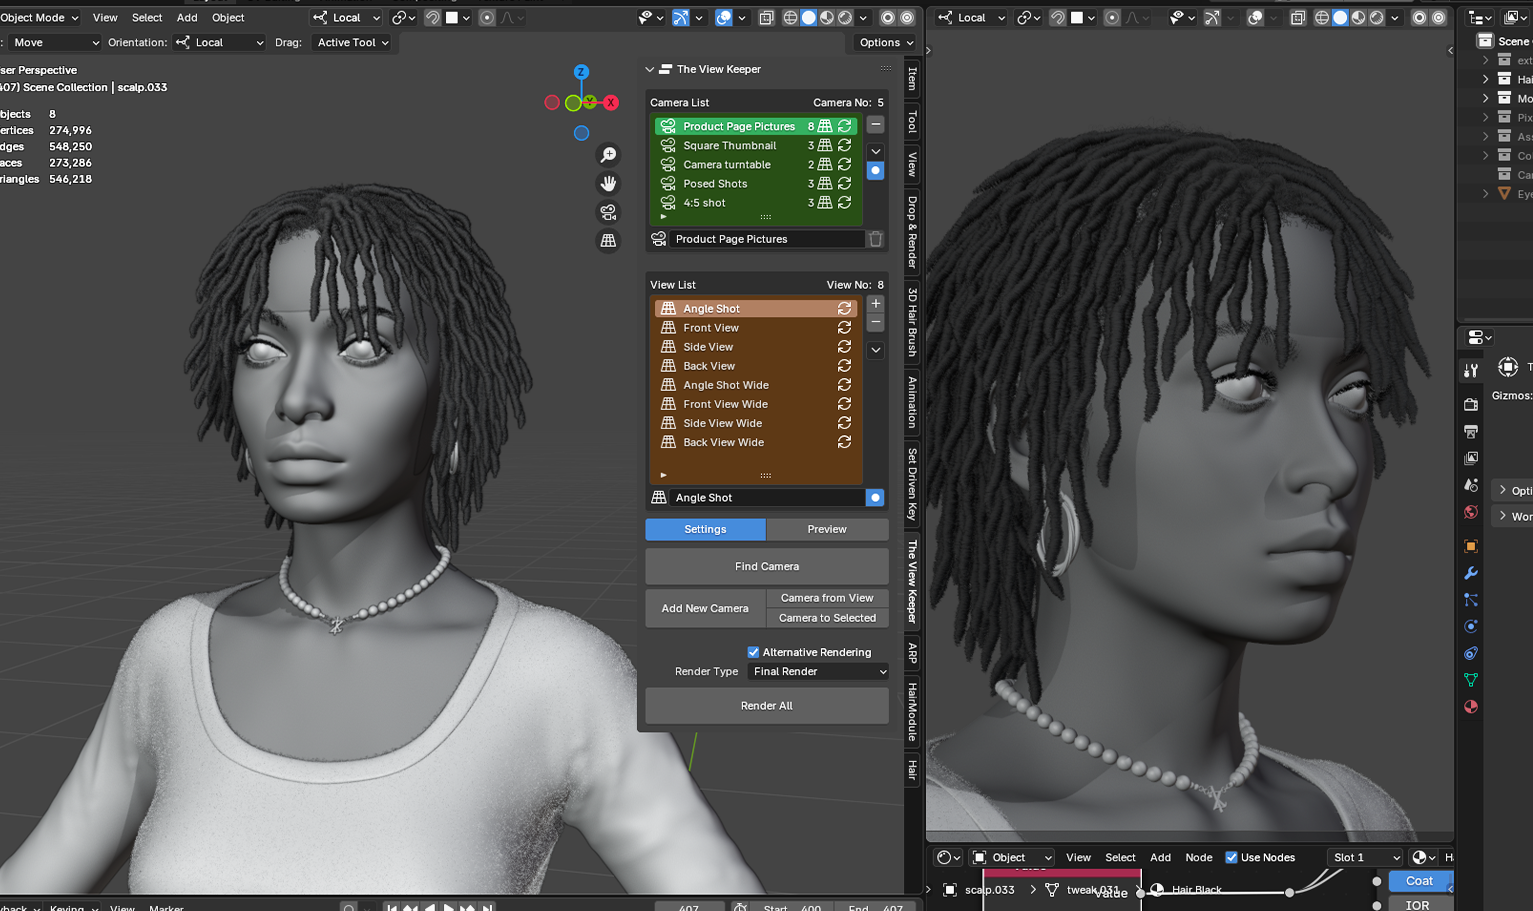Viewport: 1533px width, 911px height.
Task: Open the Scene properties tab
Action: click(1471, 485)
